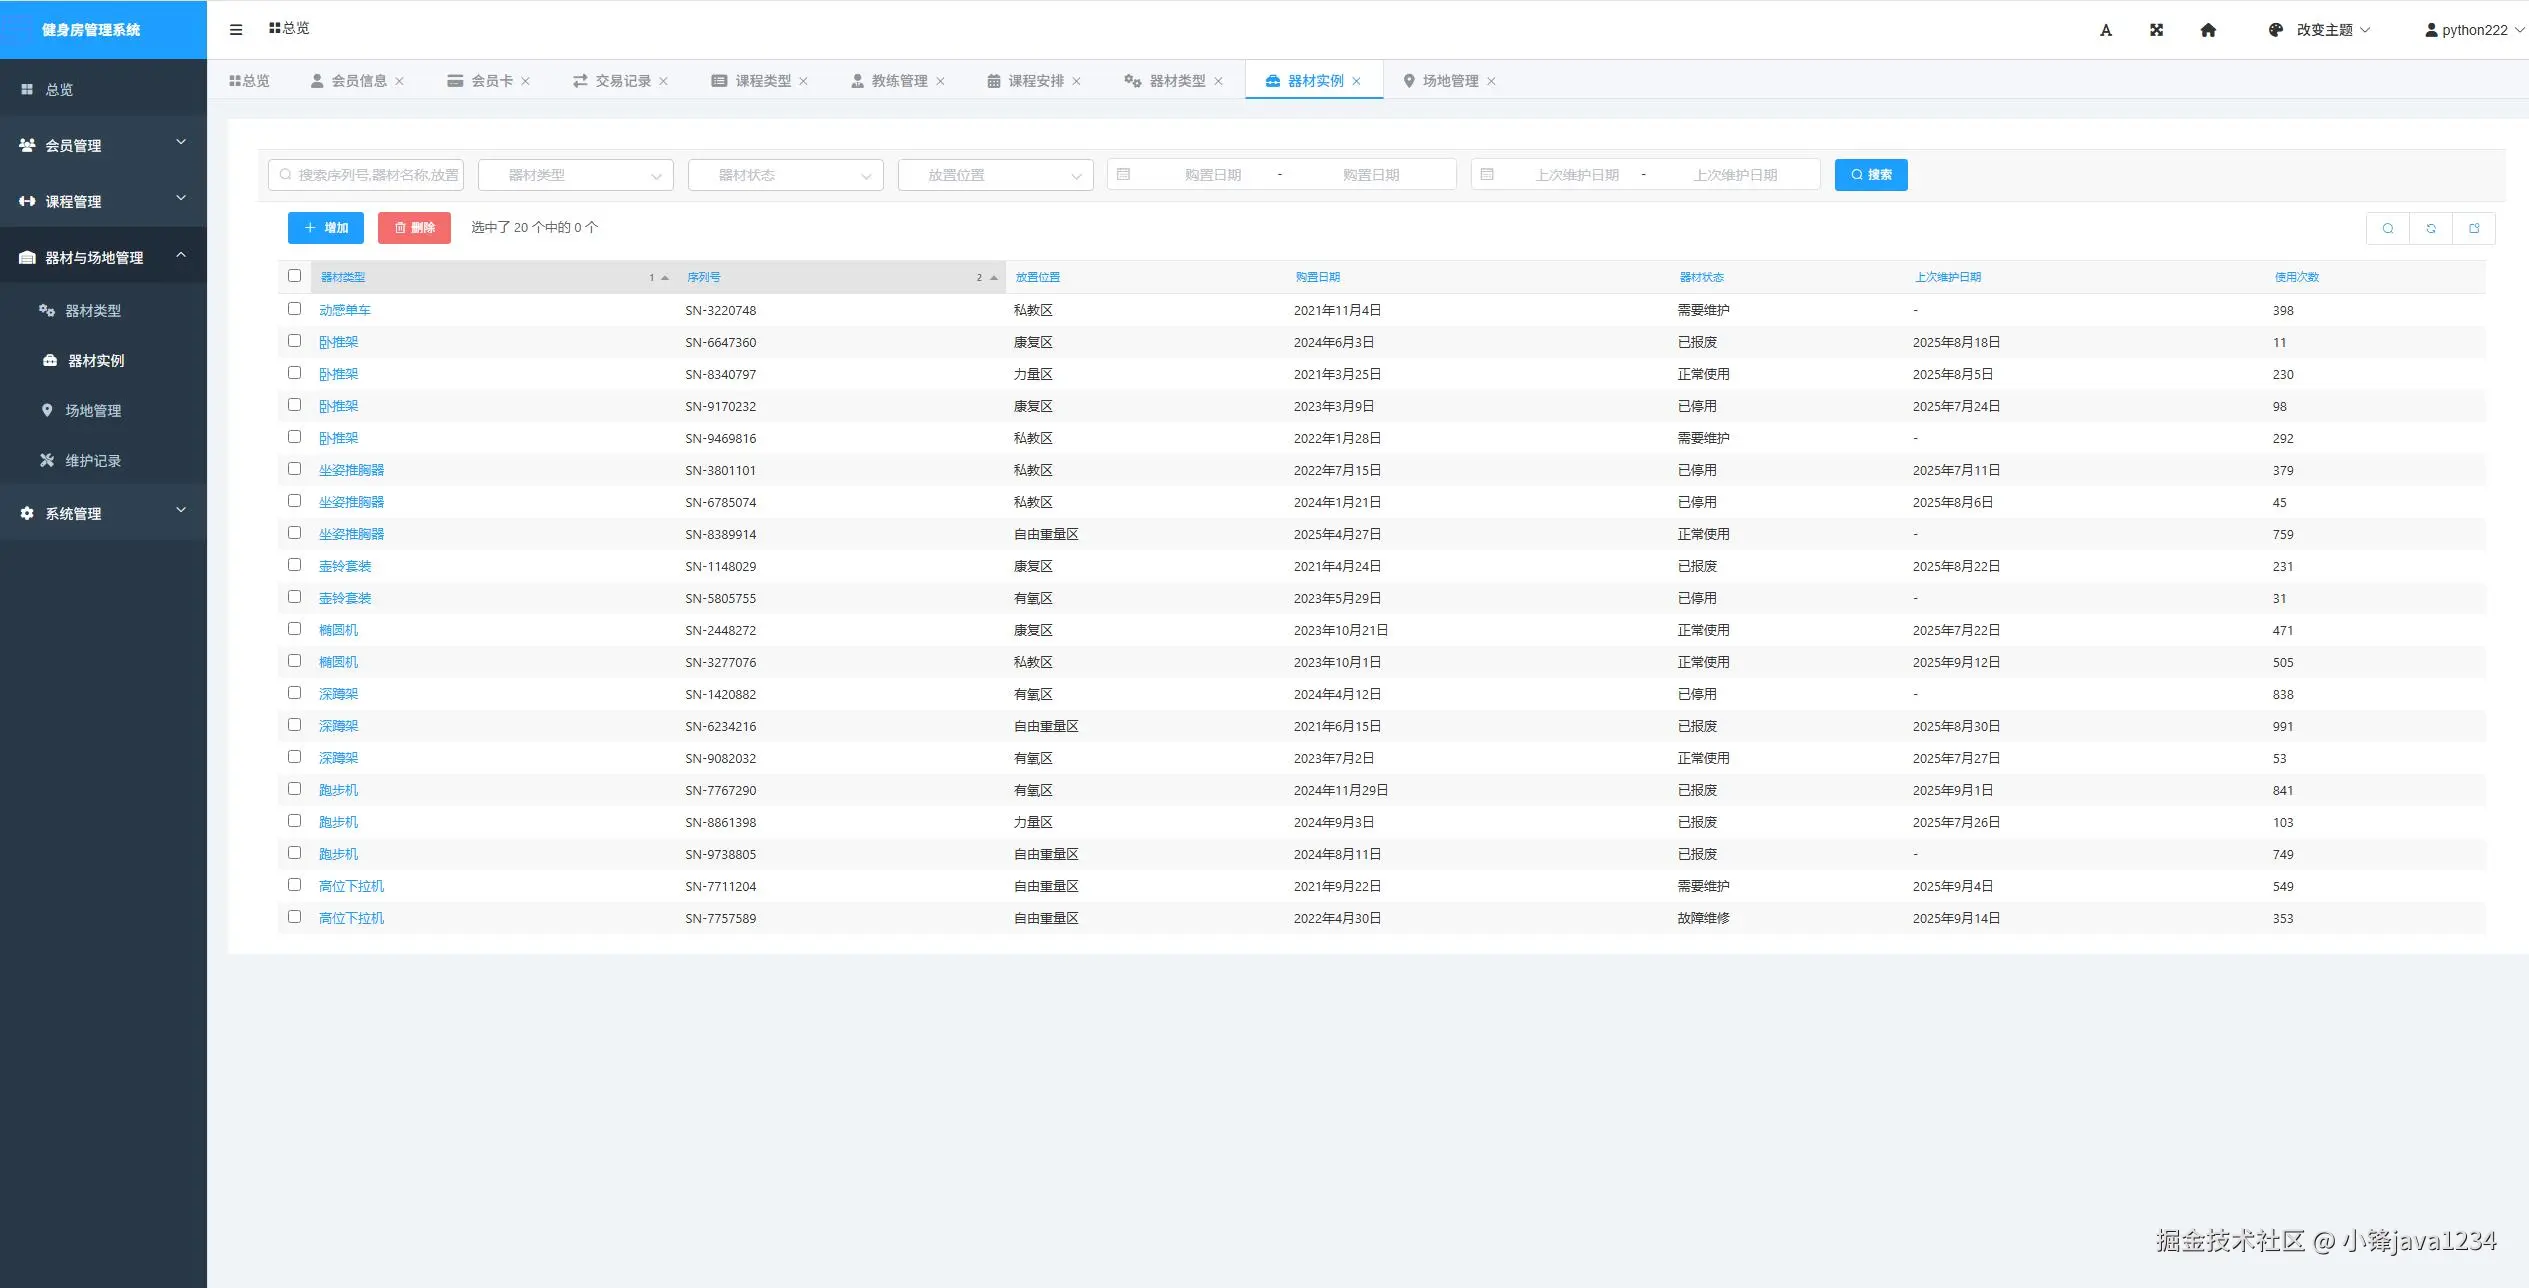Close the 器材类型 tab with its X
This screenshot has height=1288, width=2529.
[x=1218, y=81]
